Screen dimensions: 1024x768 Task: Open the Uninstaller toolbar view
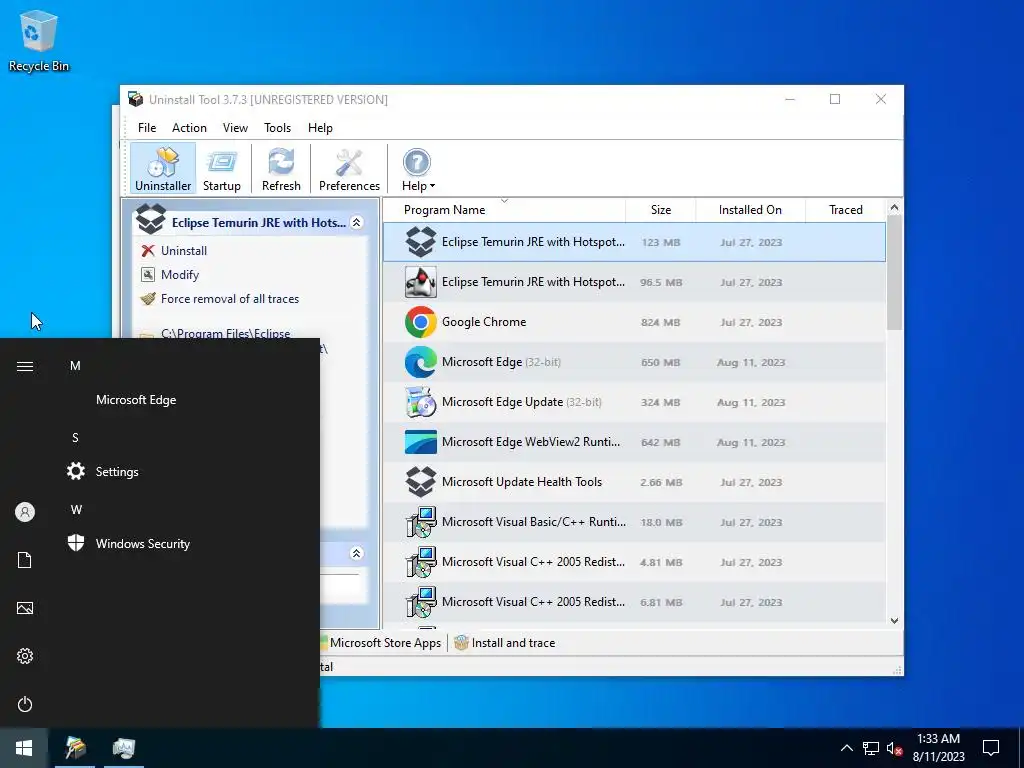tap(163, 169)
